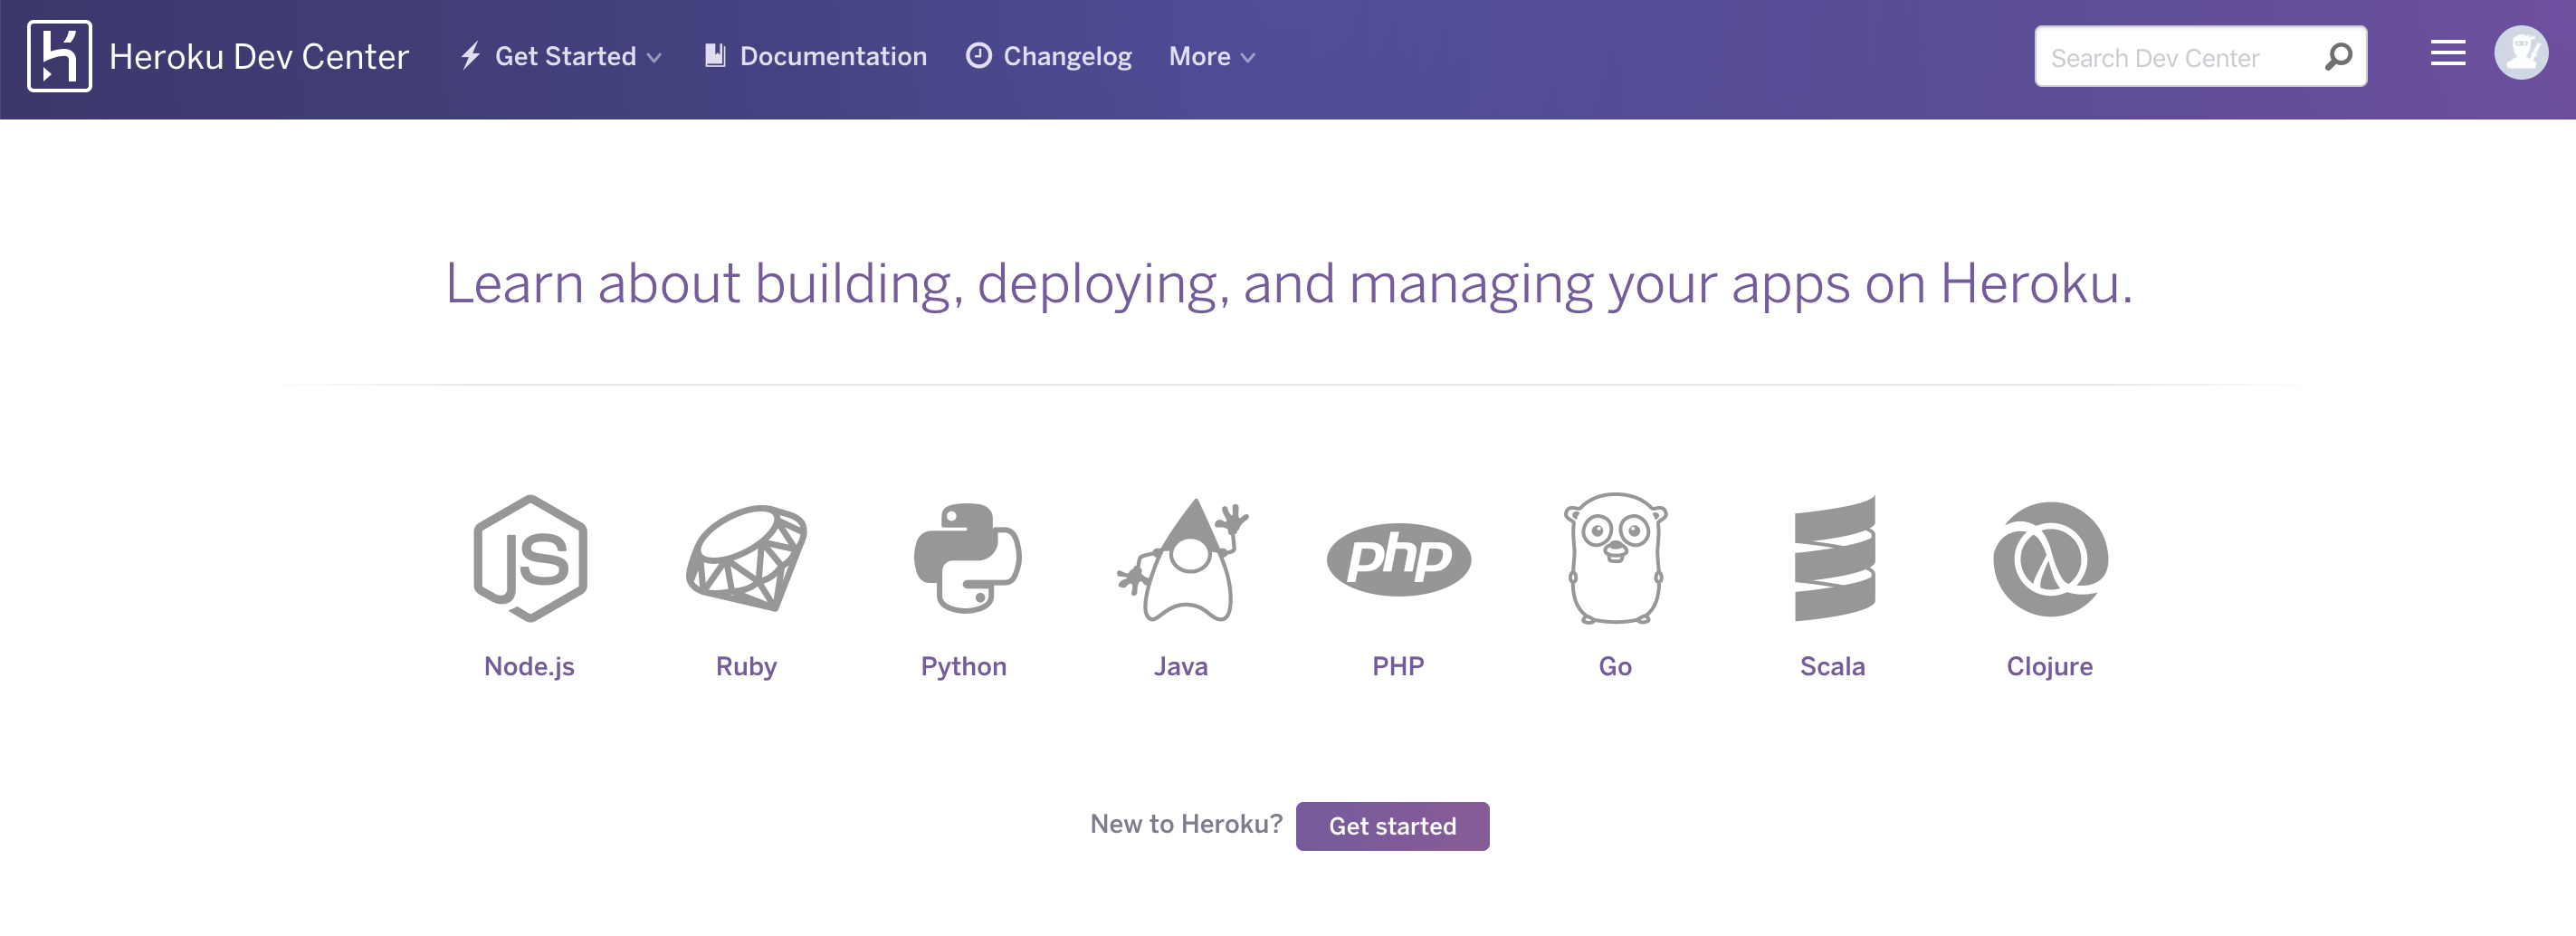Open the Scala spiral icon
The image size is (2576, 936).
tap(1834, 558)
